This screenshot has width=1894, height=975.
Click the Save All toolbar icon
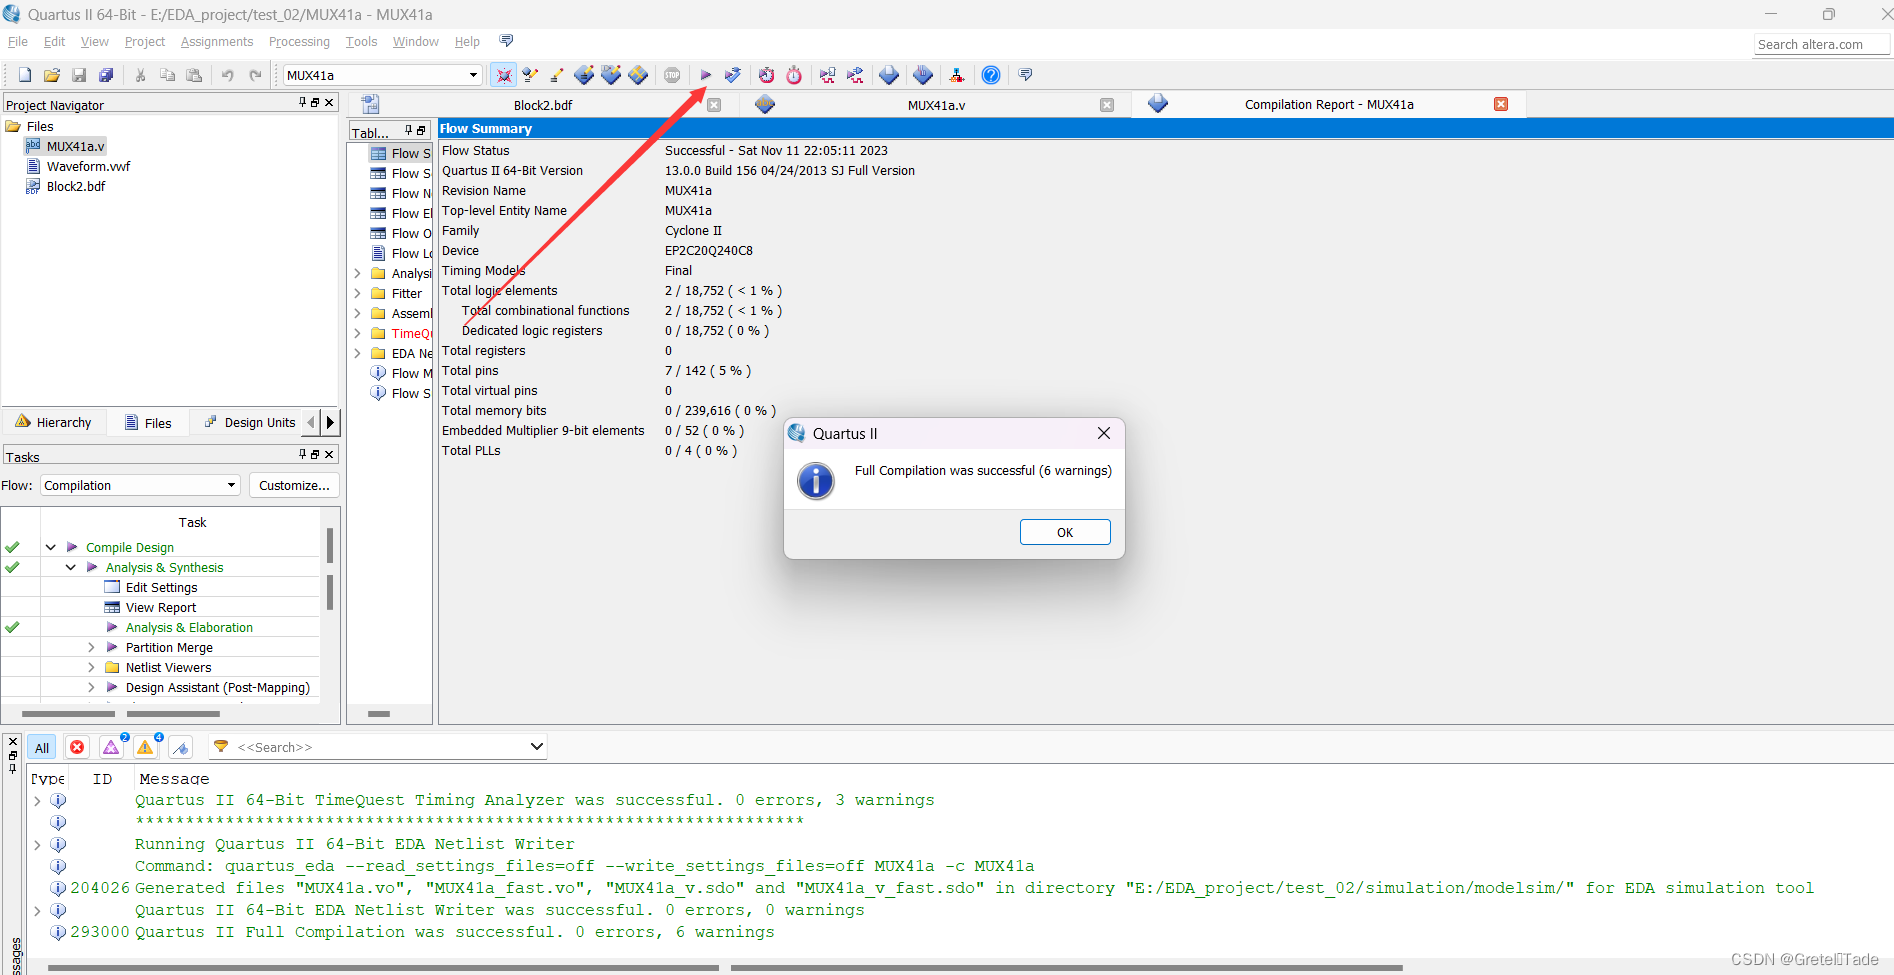106,75
